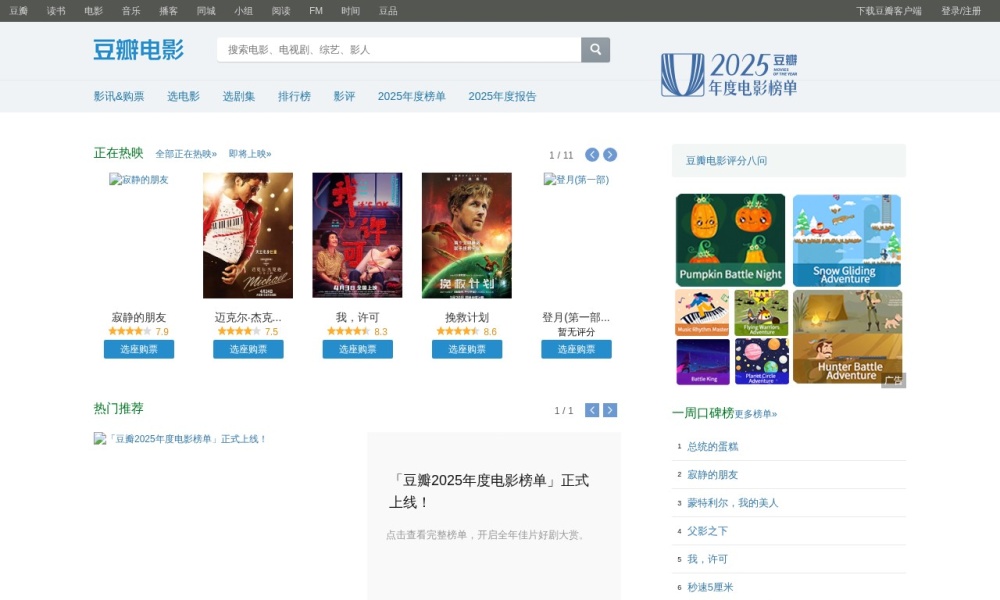Click 选座购票 under 寂静的朋友

138,349
